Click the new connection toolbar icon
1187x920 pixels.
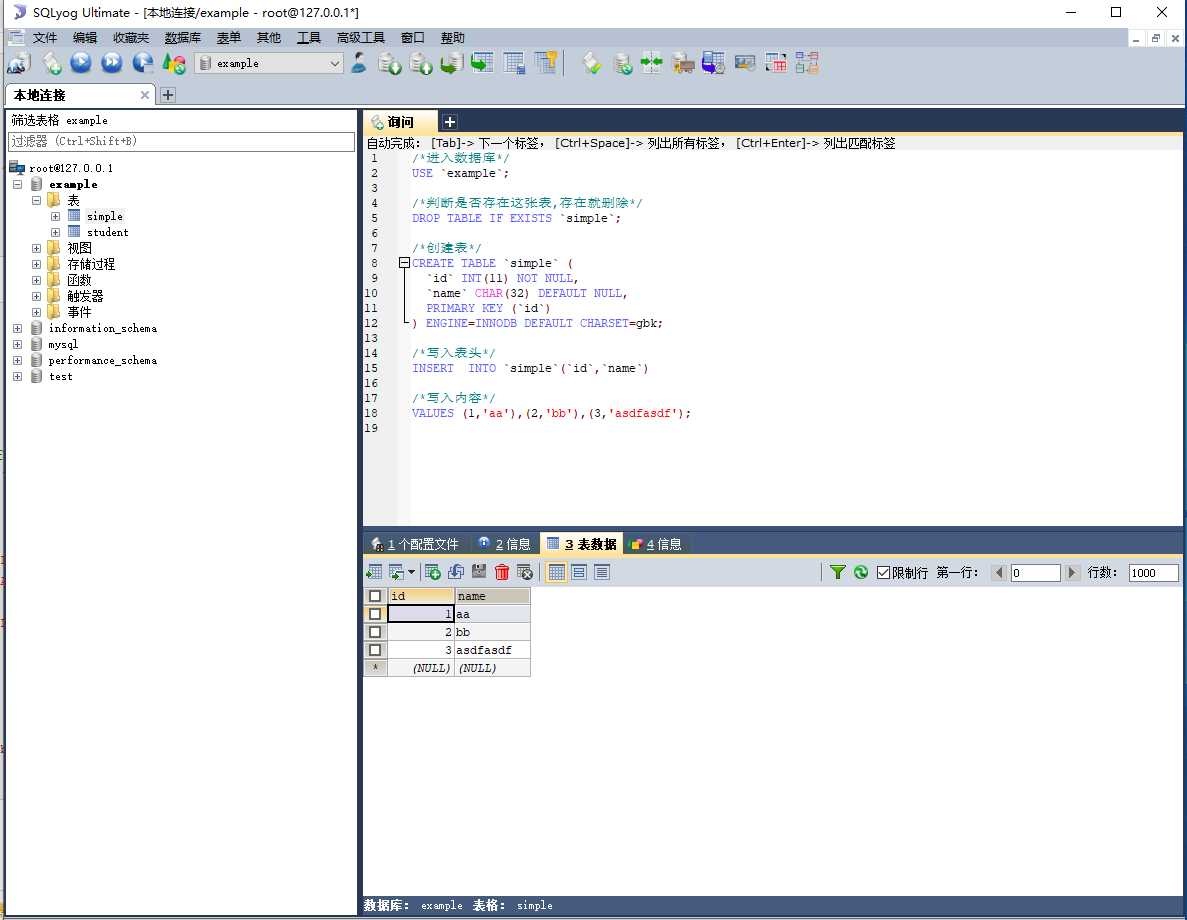18,64
